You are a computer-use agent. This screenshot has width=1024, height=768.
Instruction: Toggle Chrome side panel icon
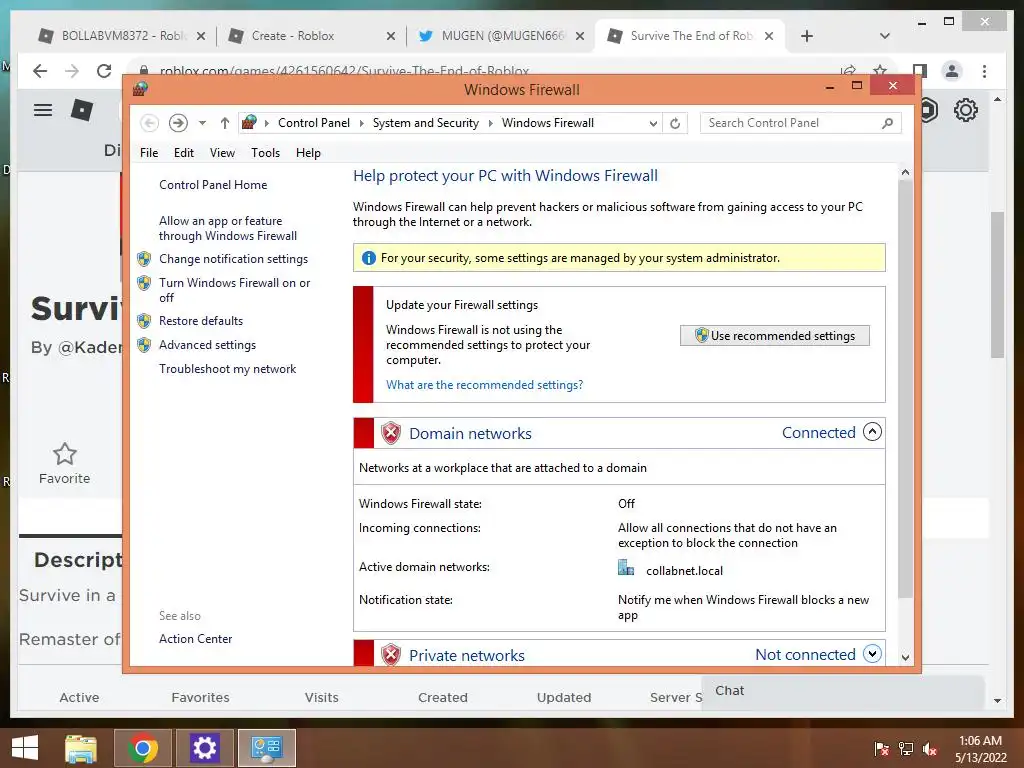[x=920, y=71]
